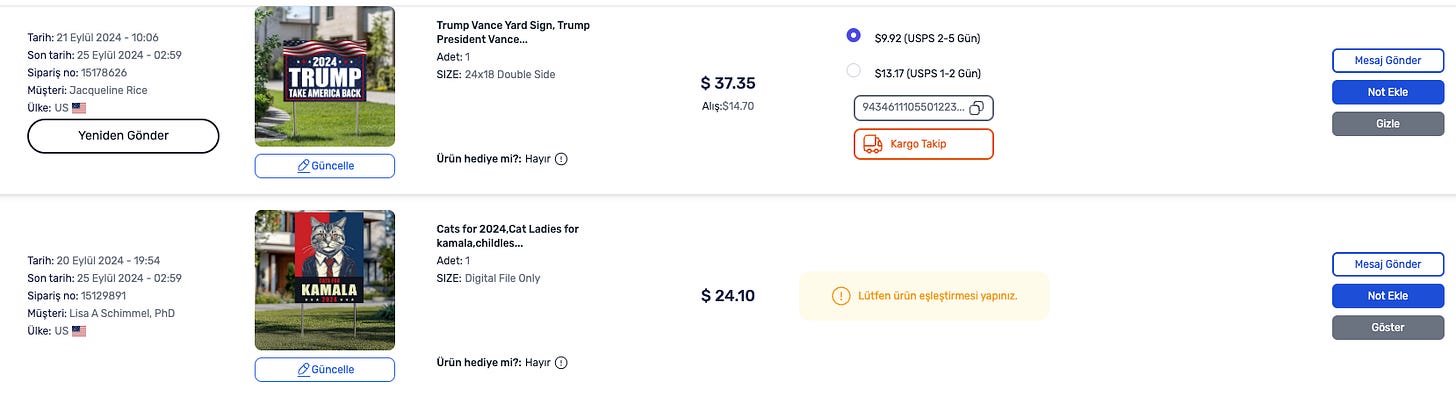Click Yeniden Gönder for order 15178626
Image resolution: width=1456 pixels, height=397 pixels.
pos(123,136)
